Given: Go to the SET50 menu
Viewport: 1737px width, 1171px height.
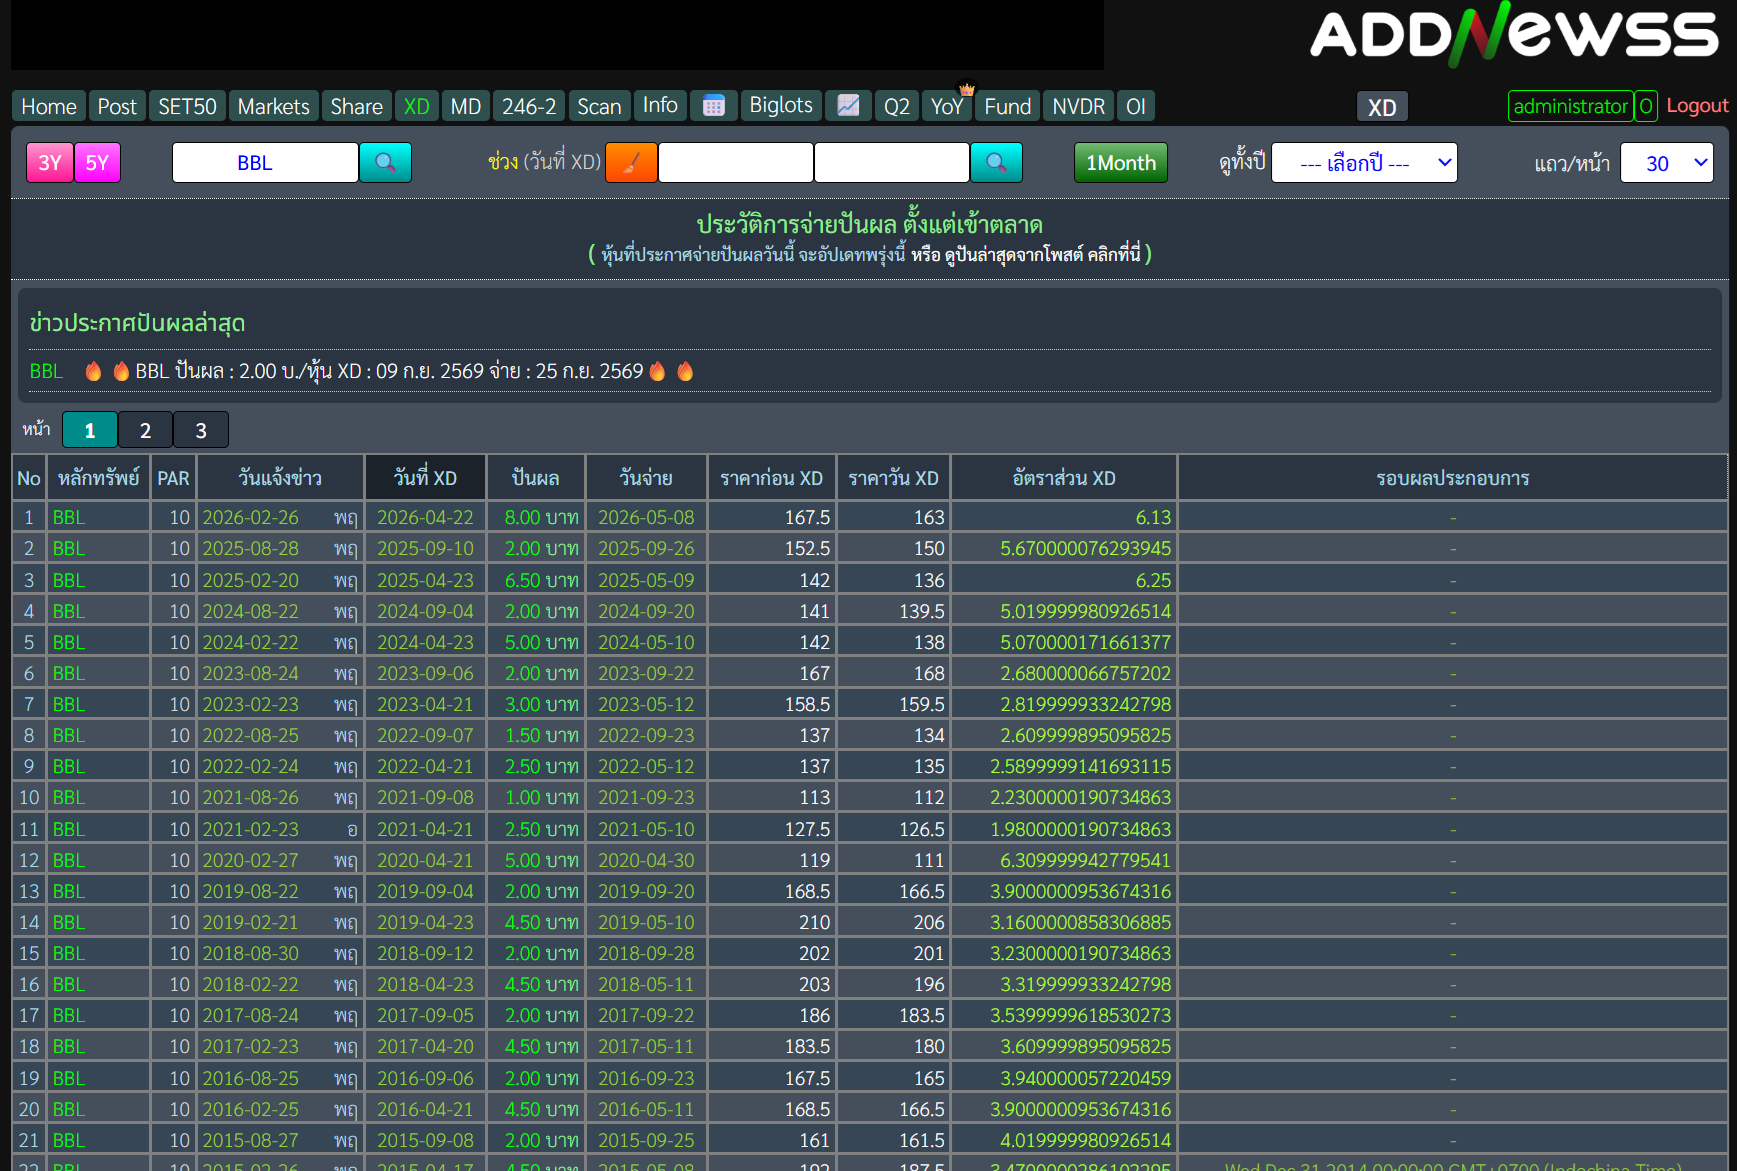Looking at the screenshot, I should click(187, 106).
